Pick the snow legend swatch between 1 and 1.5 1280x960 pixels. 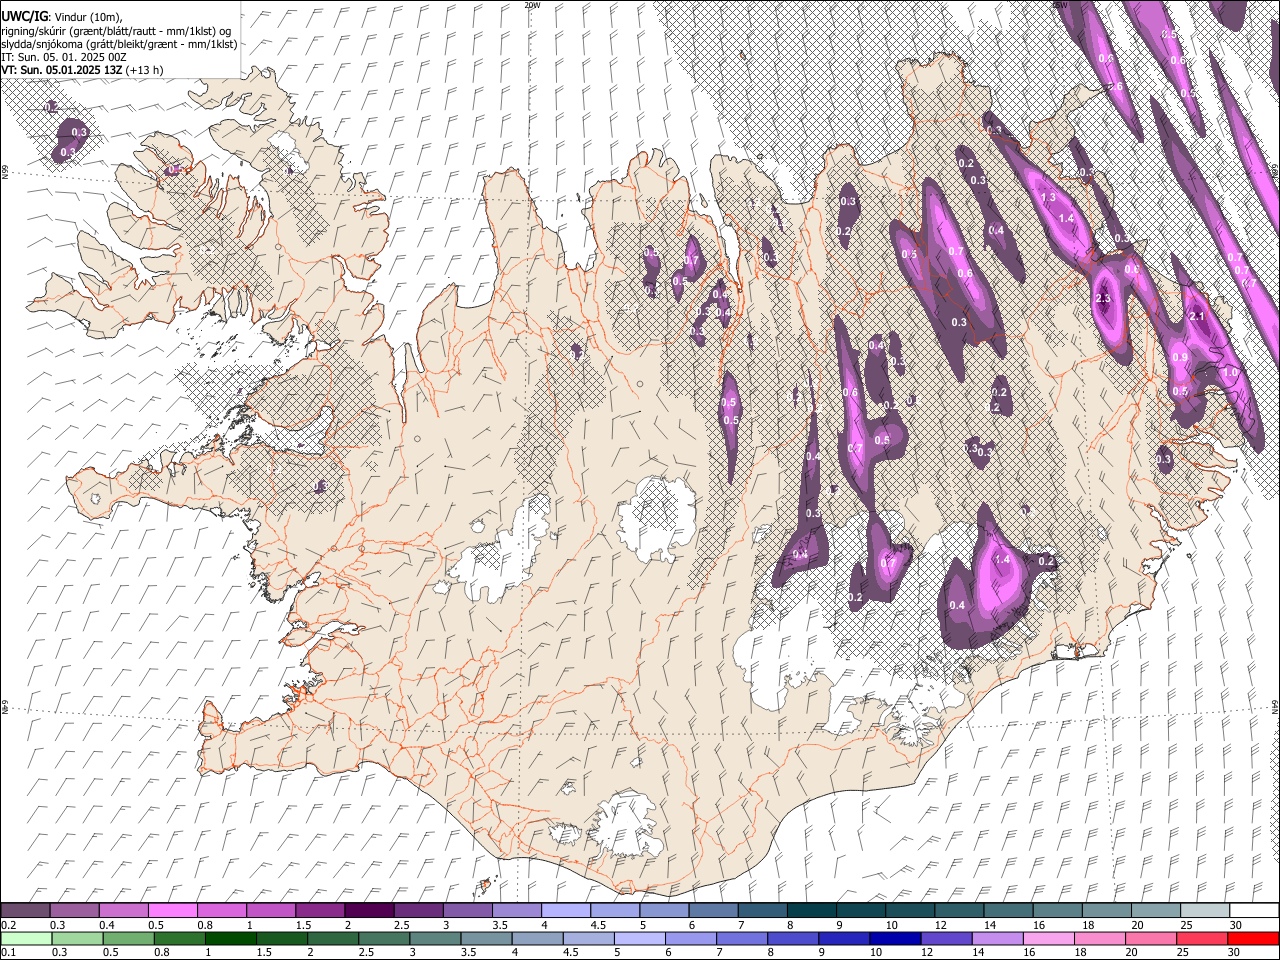[270, 910]
